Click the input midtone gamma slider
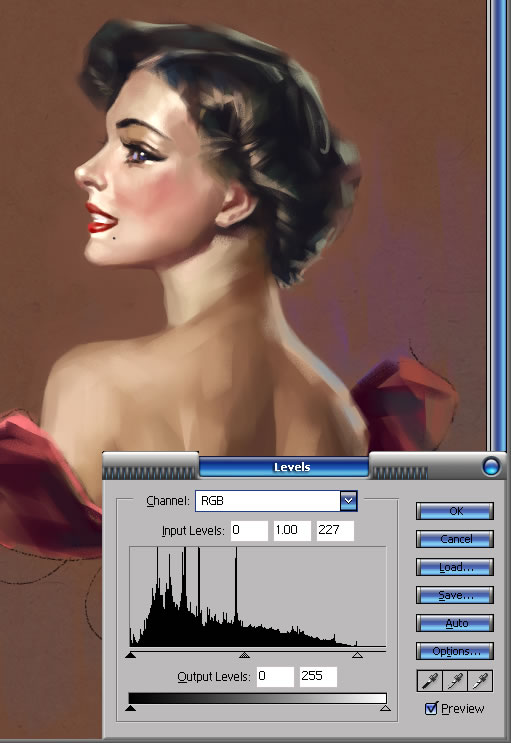 [244, 655]
